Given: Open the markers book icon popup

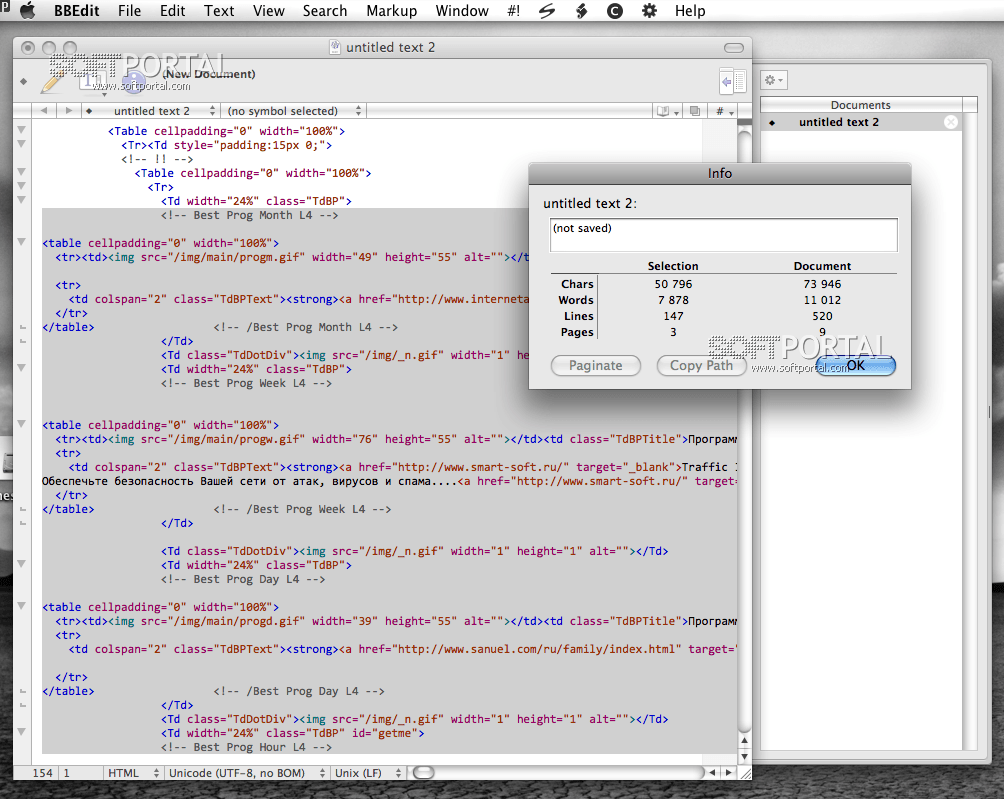Looking at the screenshot, I should [x=667, y=111].
